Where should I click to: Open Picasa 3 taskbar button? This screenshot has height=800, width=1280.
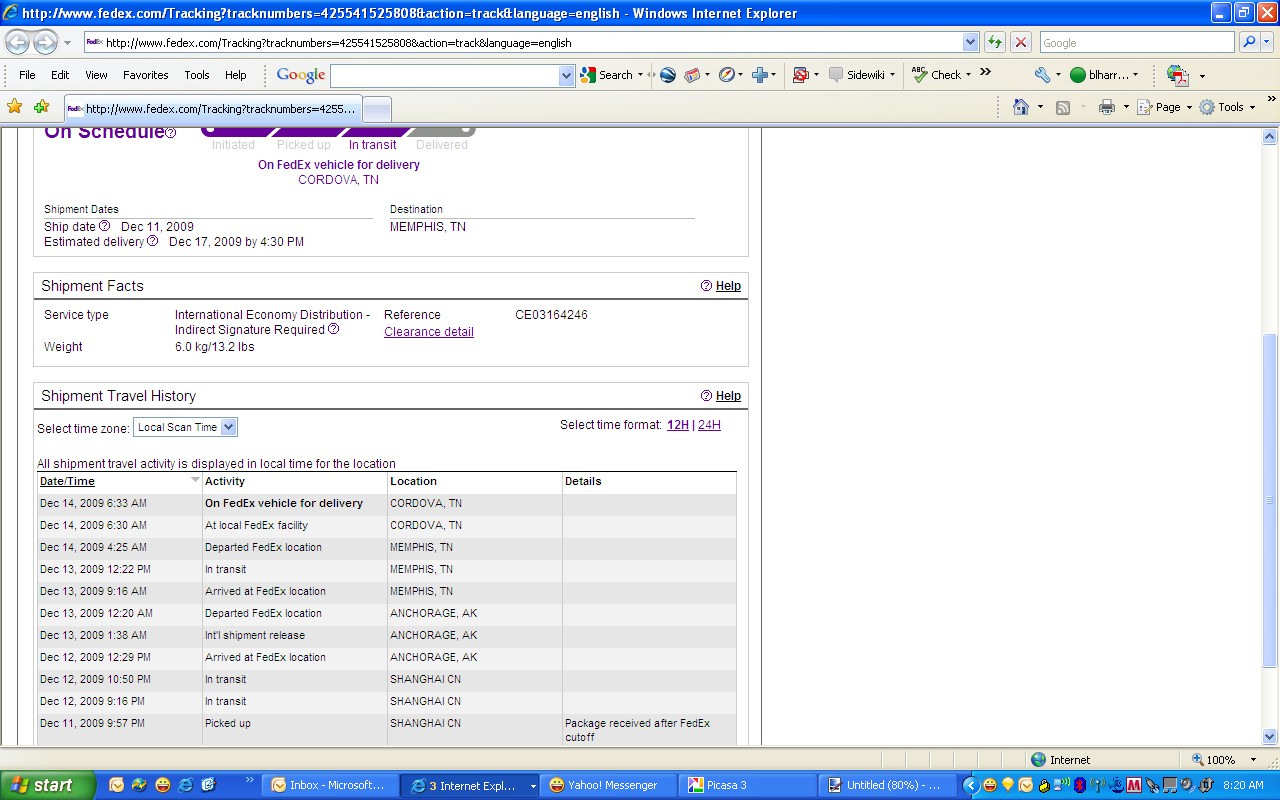pos(746,785)
